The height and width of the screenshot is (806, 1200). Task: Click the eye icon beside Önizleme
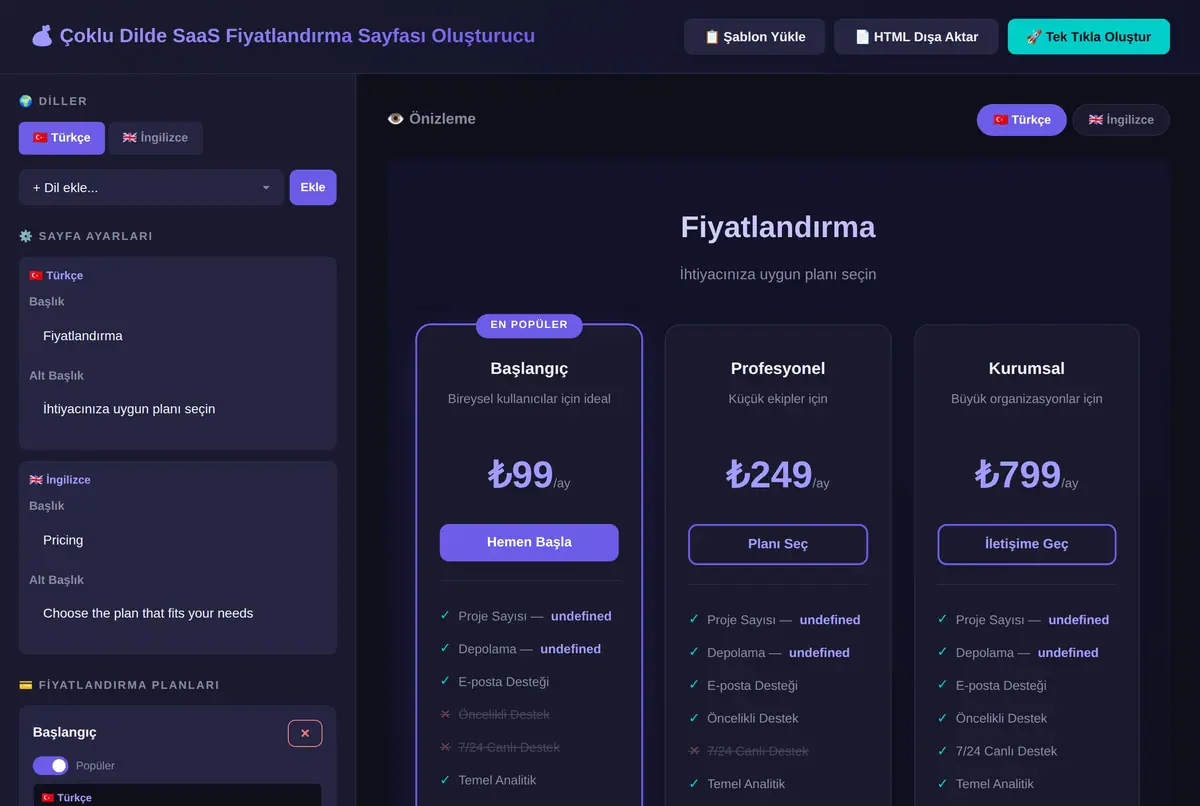coord(396,119)
